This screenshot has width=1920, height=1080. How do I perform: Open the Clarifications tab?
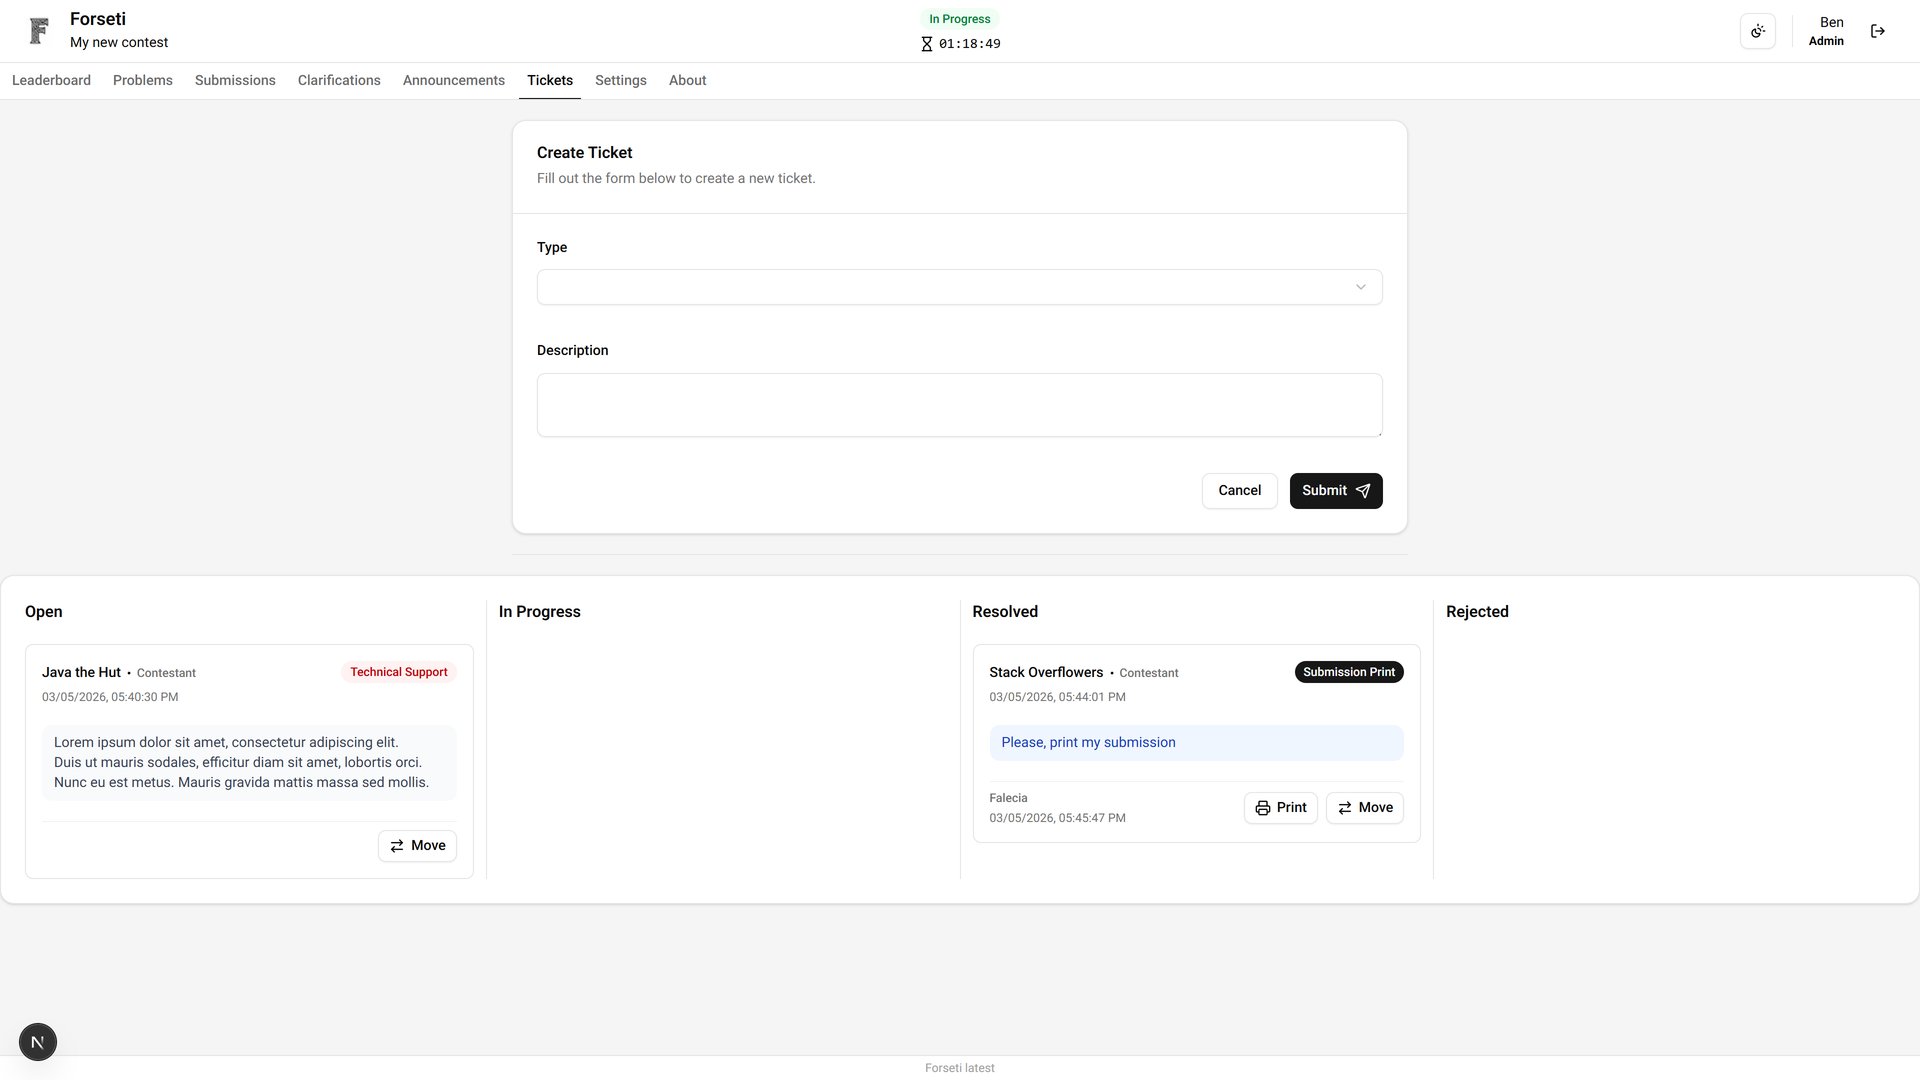coord(339,80)
